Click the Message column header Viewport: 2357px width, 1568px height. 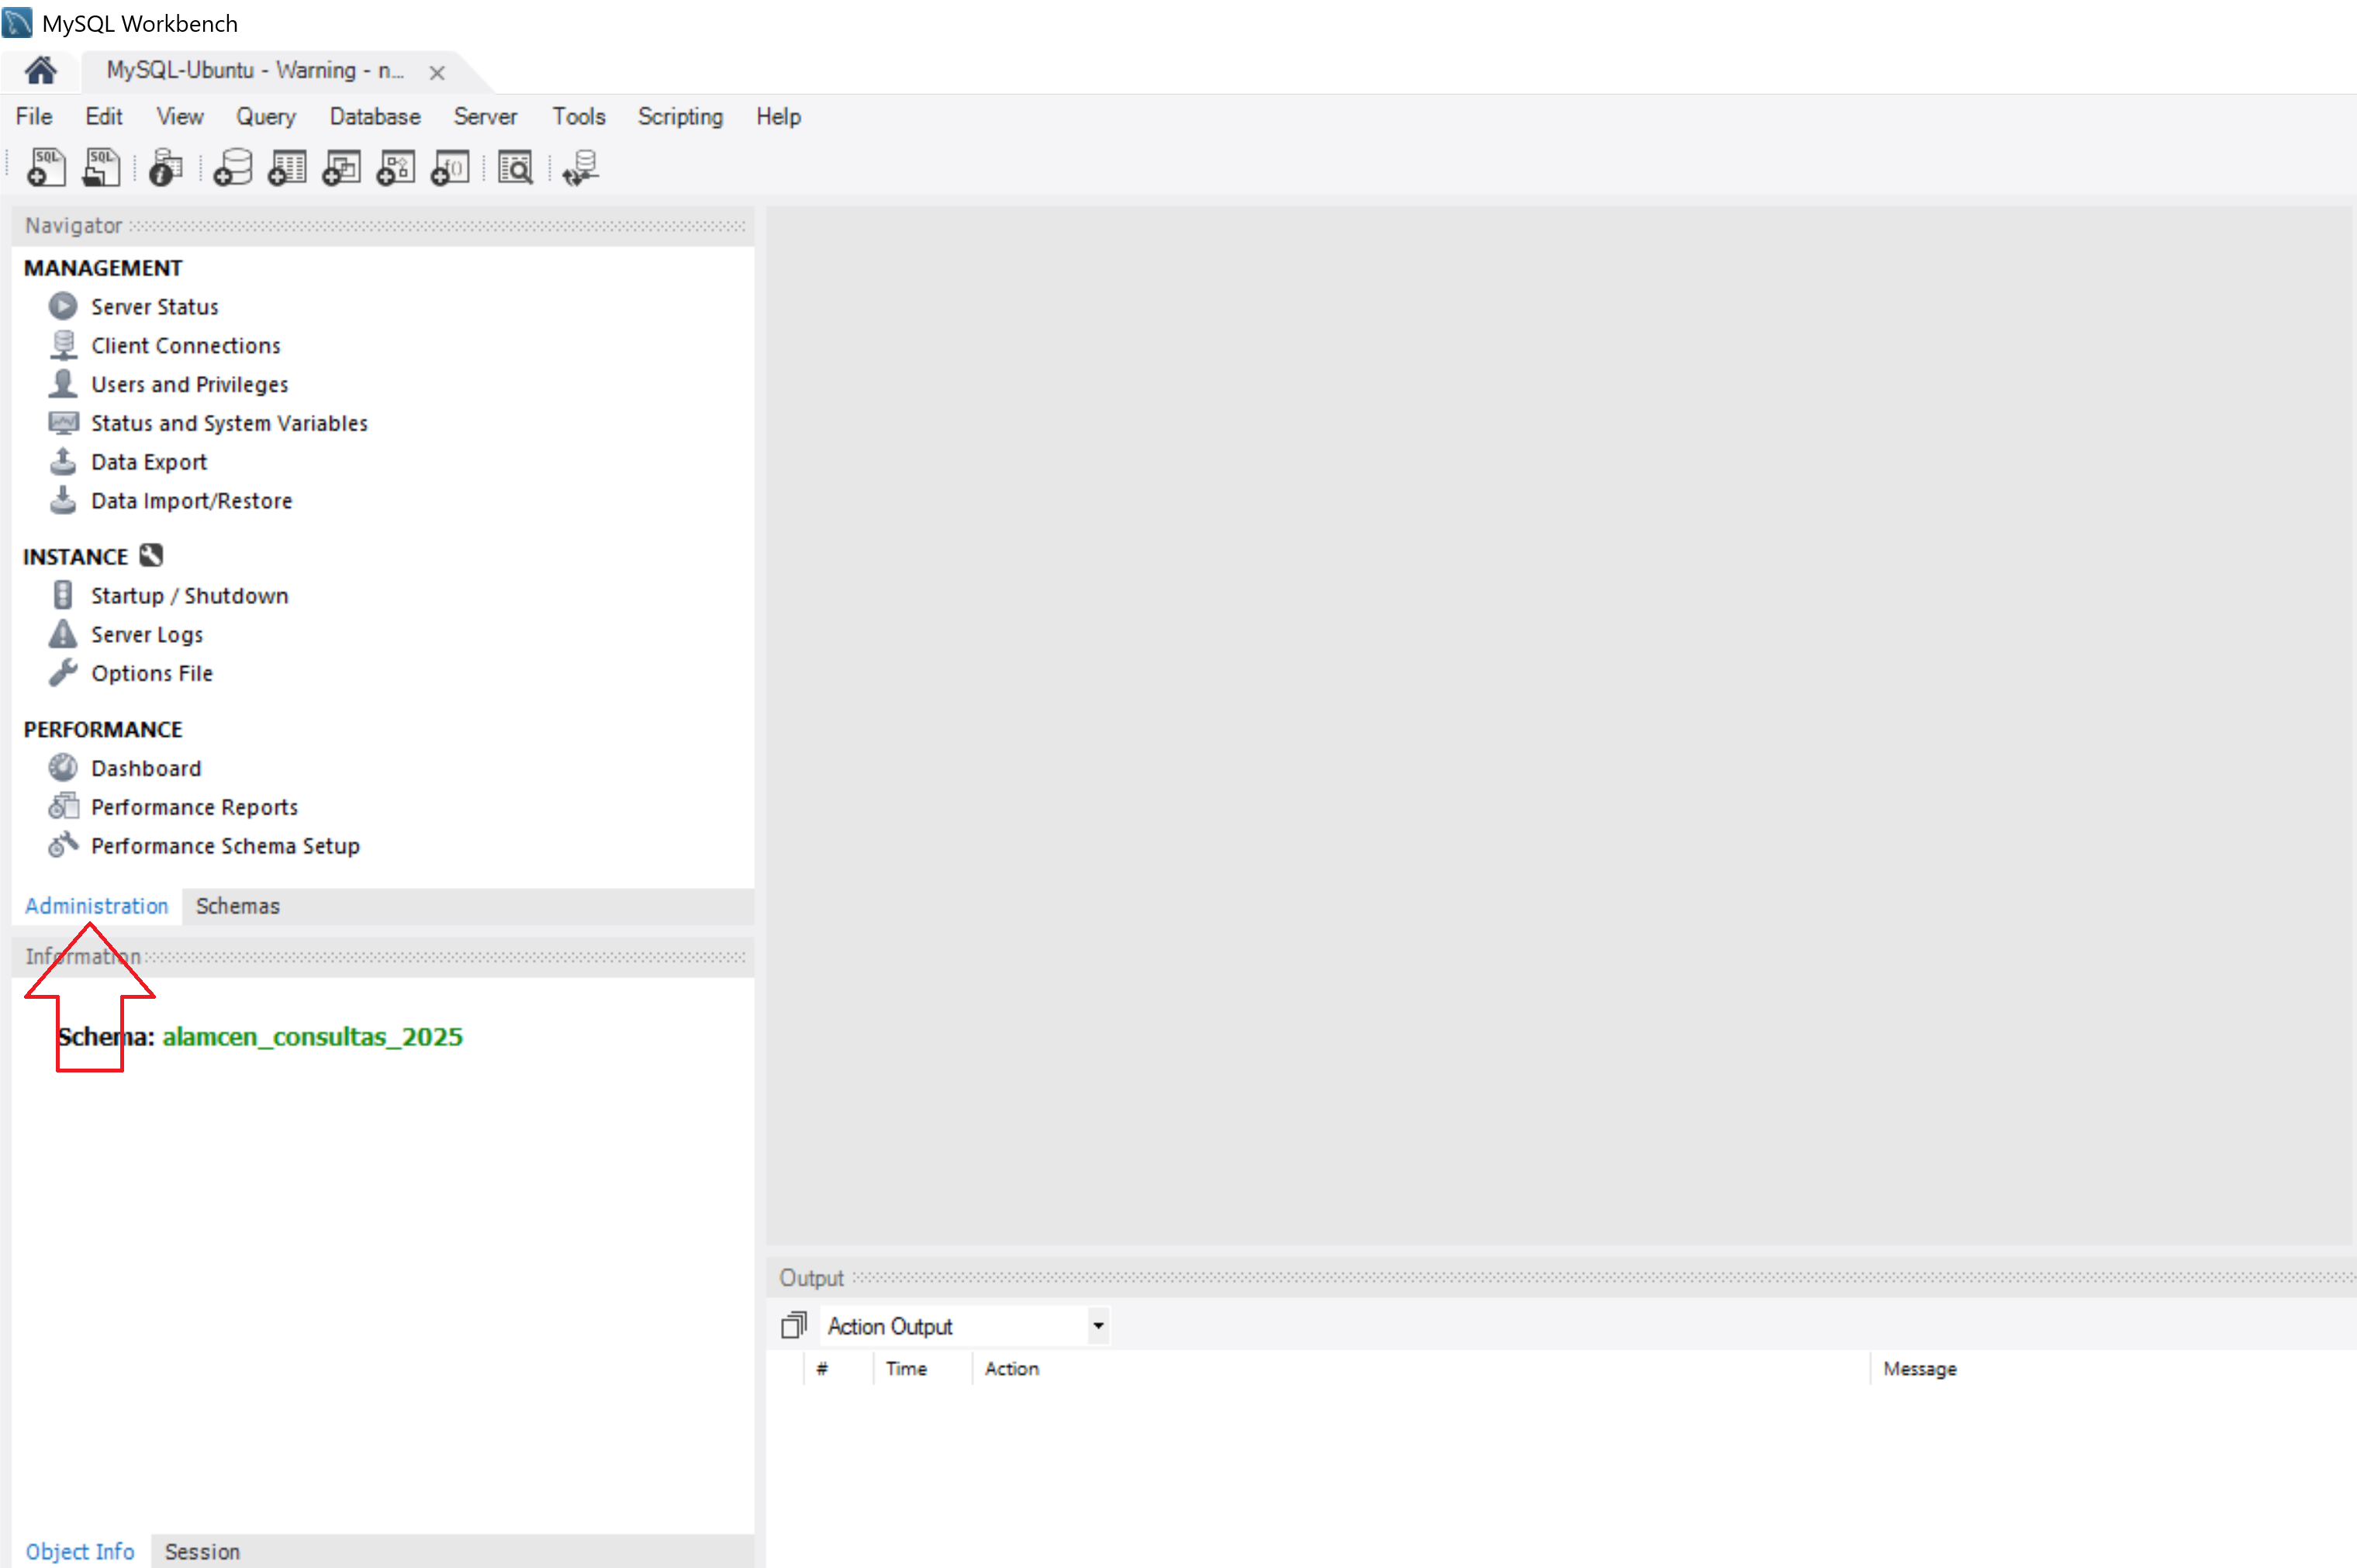(1920, 1369)
